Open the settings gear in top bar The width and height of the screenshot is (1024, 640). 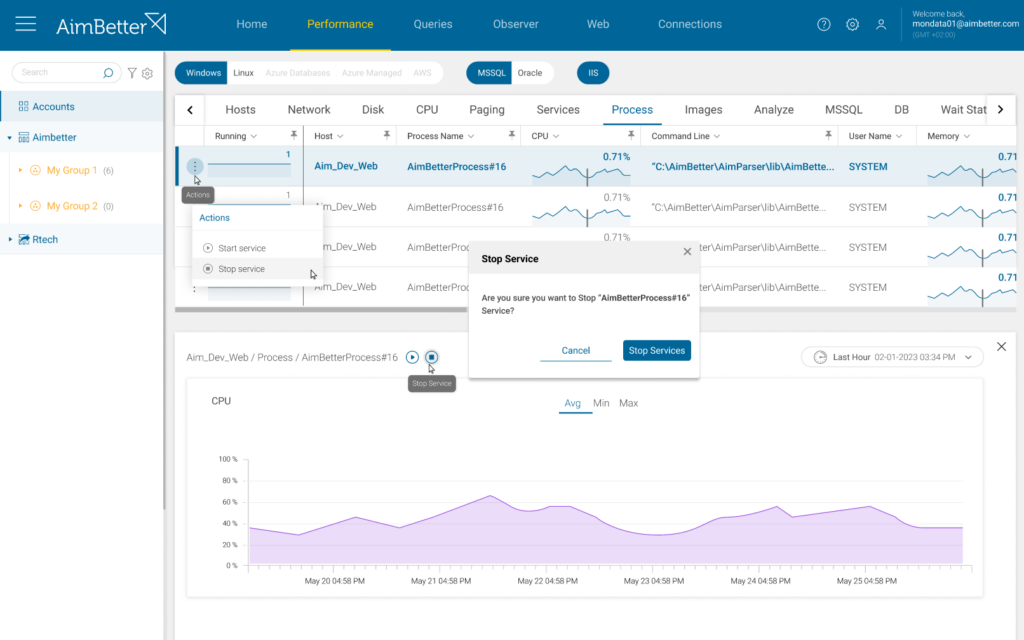852,24
